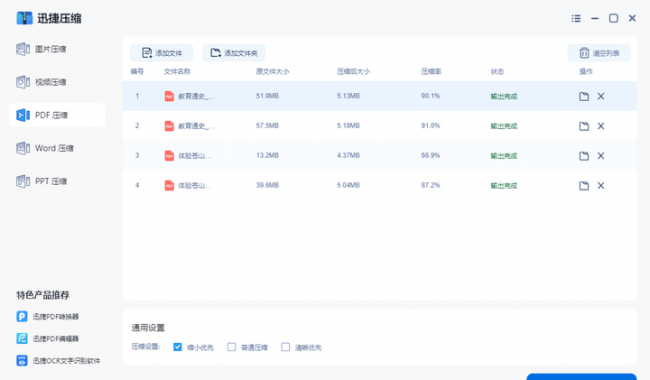650x380 pixels.
Task: Click the 5.18MB compressed size cell
Action: click(348, 126)
